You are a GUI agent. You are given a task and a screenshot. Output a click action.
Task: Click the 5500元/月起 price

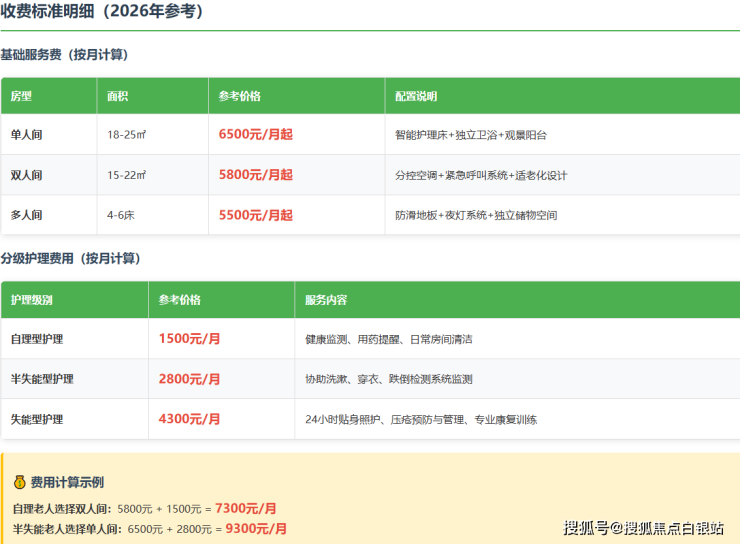coord(256,215)
